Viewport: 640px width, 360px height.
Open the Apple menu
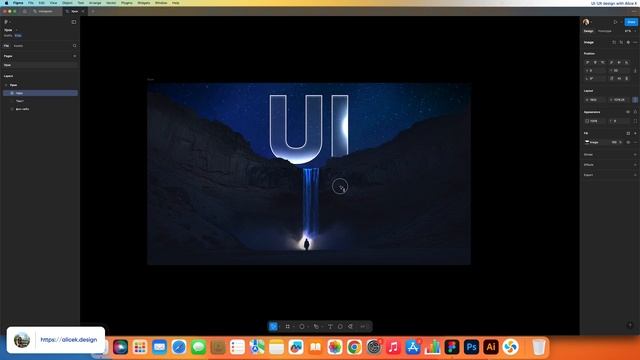6,3
